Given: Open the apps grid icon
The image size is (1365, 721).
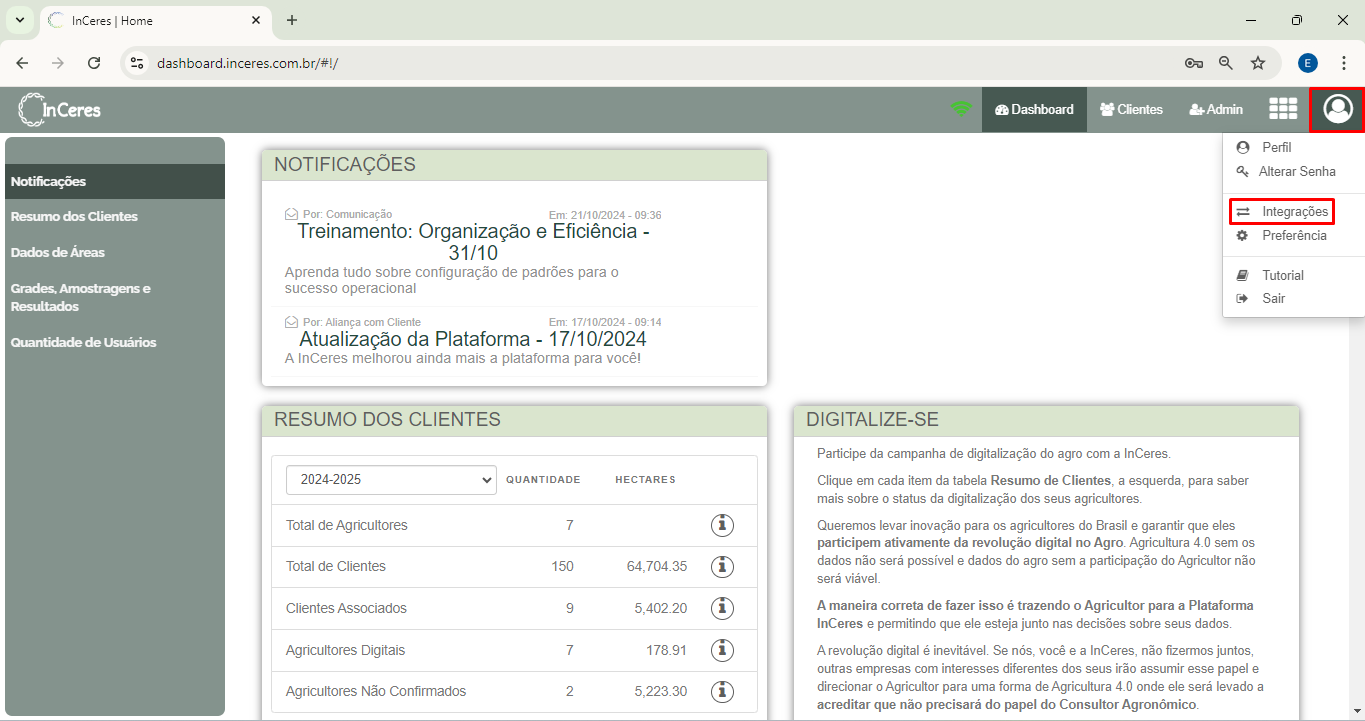Looking at the screenshot, I should click(1282, 109).
